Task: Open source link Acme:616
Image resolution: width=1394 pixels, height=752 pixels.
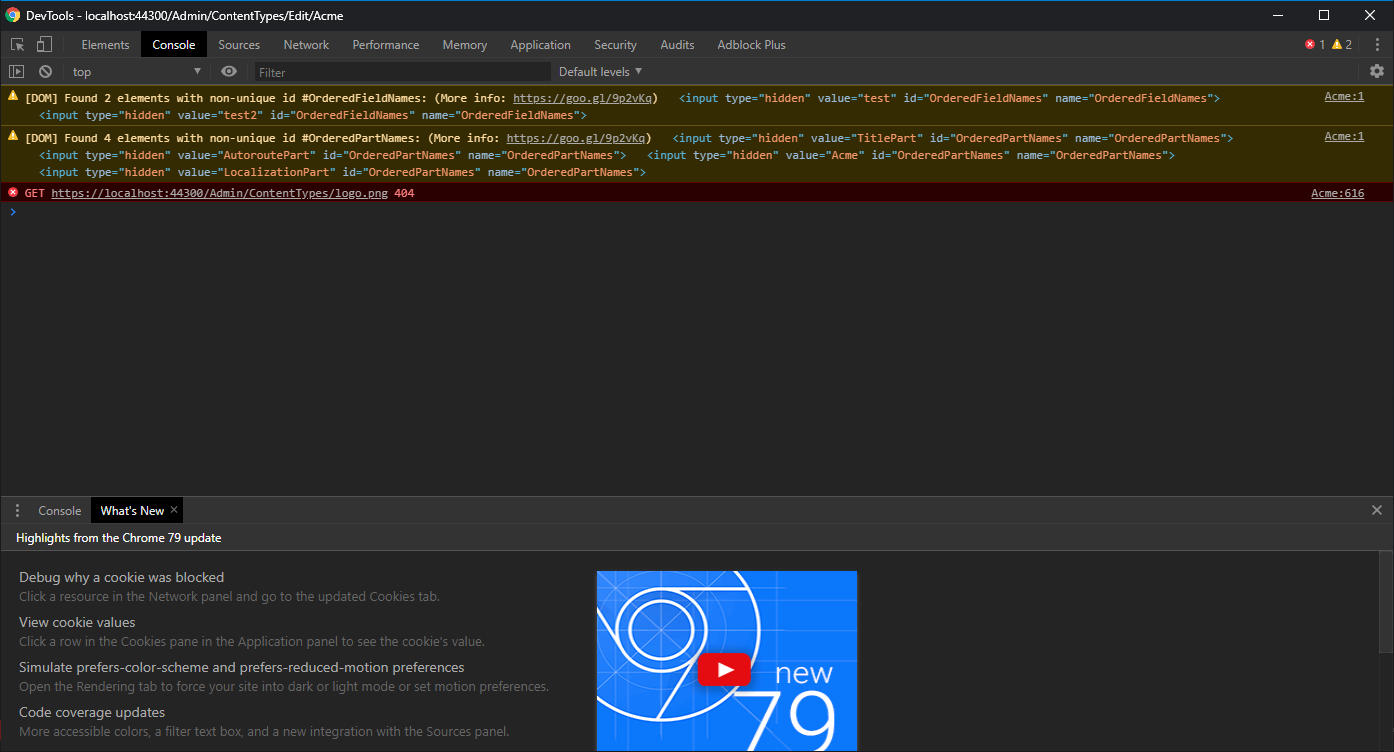Action: click(1337, 192)
